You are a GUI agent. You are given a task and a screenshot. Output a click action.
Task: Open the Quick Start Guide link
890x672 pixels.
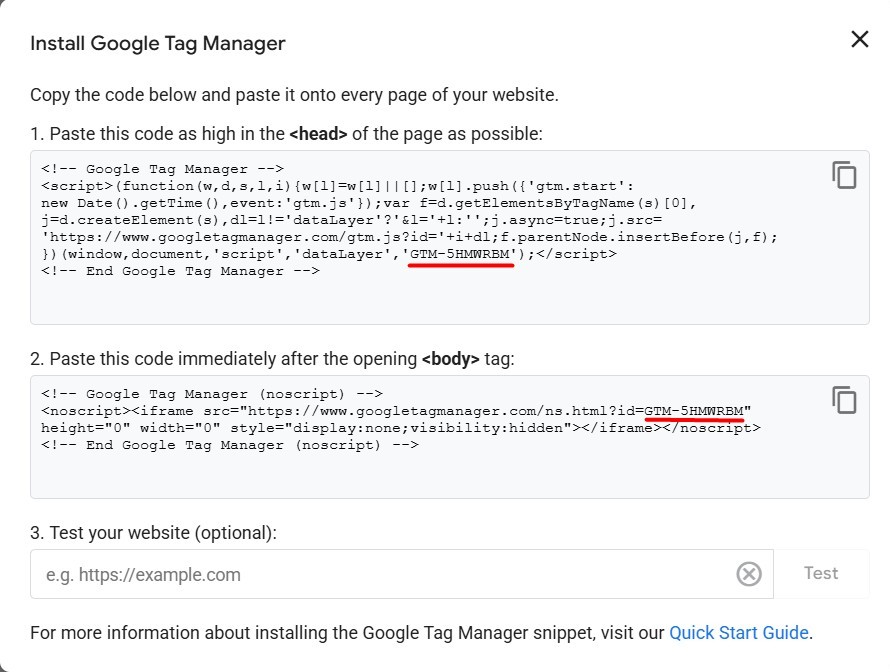point(739,632)
